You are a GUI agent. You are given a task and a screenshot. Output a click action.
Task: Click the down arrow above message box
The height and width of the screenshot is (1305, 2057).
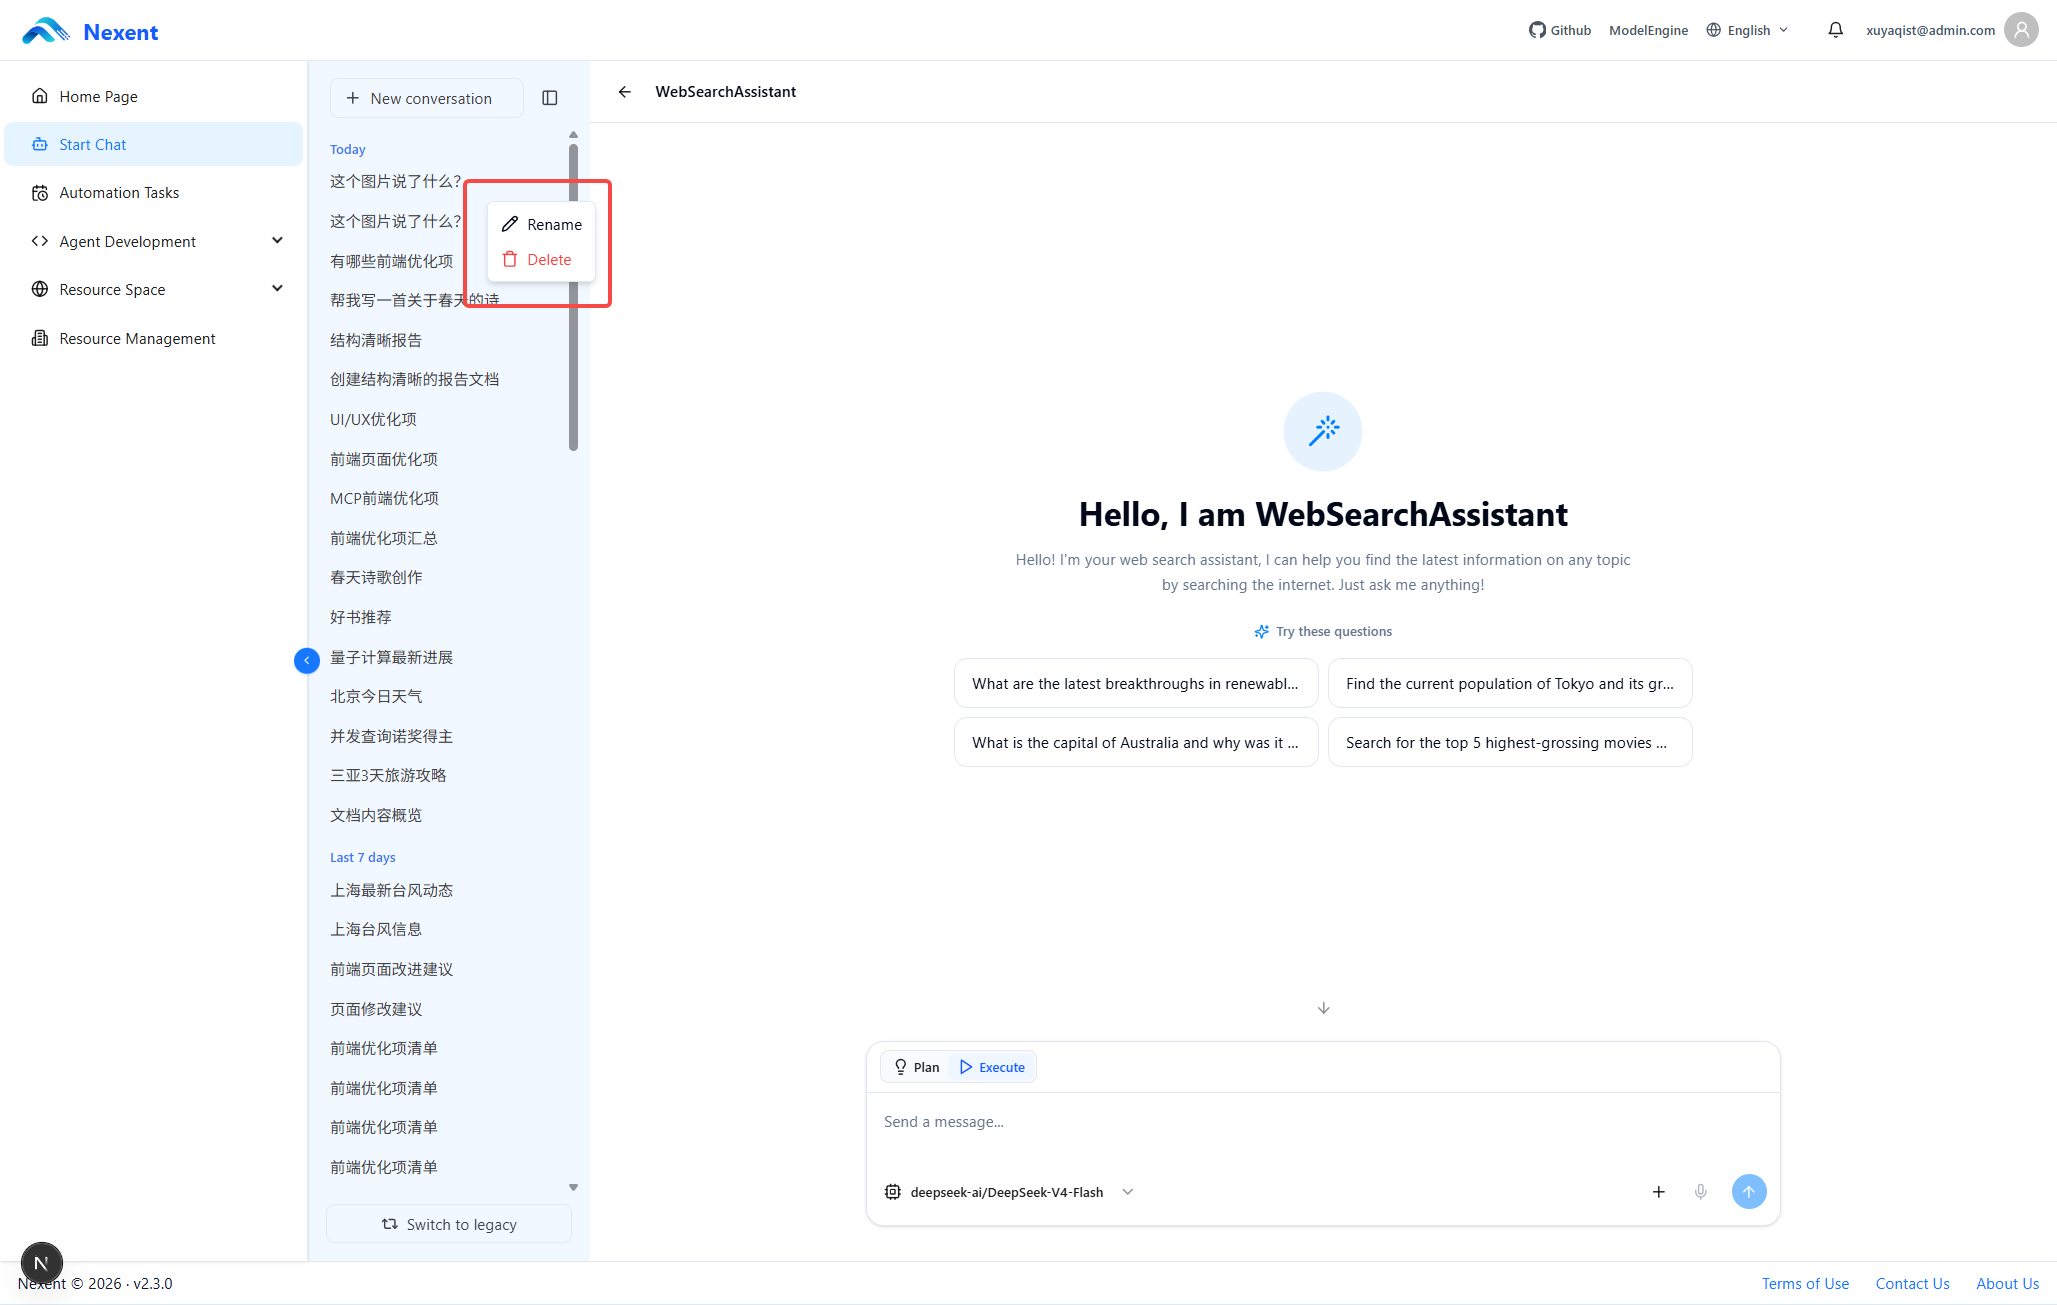point(1323,1008)
